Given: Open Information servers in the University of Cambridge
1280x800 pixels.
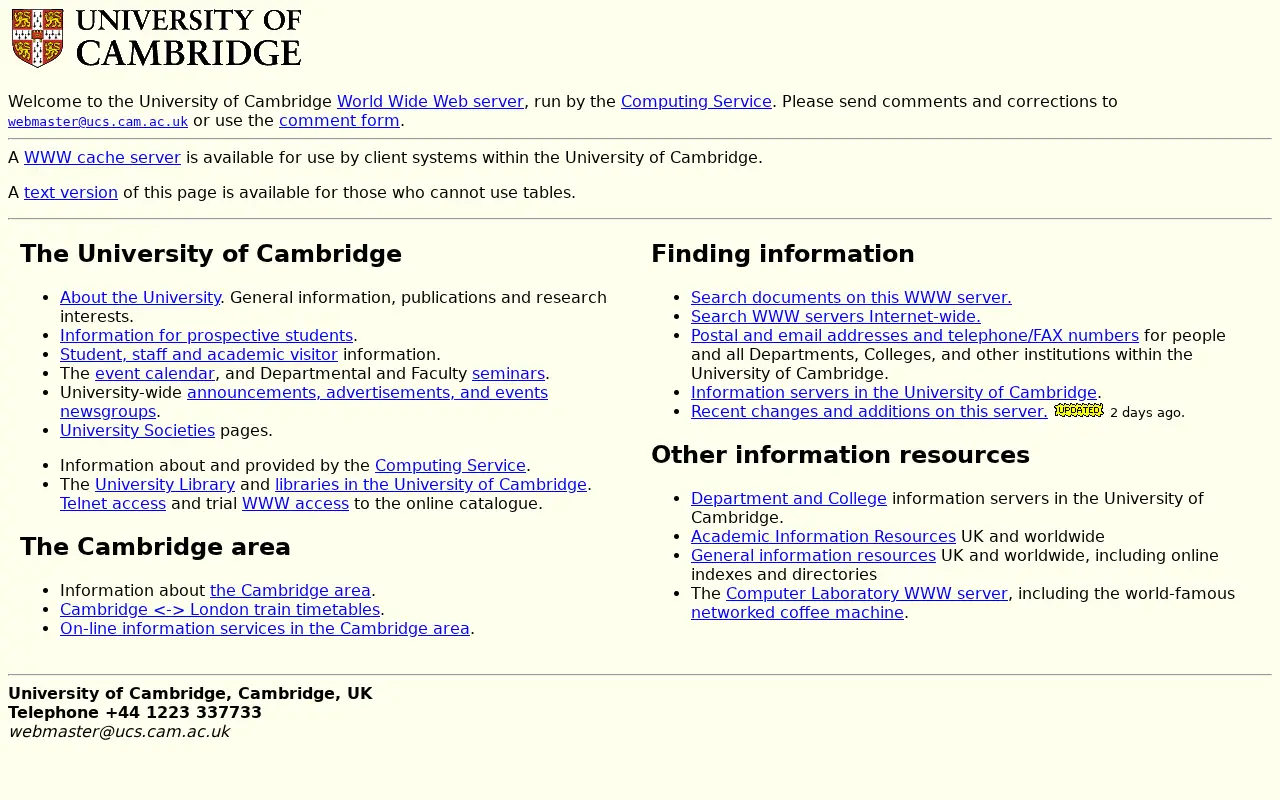Looking at the screenshot, I should coord(894,393).
